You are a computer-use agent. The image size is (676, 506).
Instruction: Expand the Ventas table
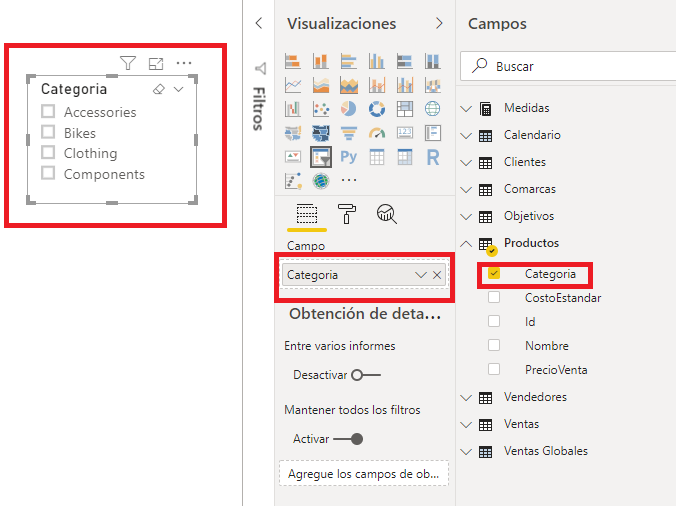coord(466,425)
